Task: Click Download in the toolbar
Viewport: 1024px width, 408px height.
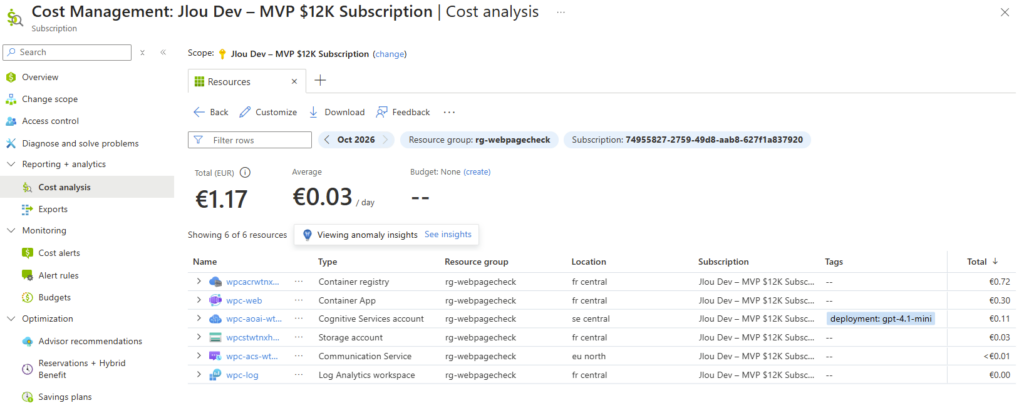Action: tap(337, 112)
